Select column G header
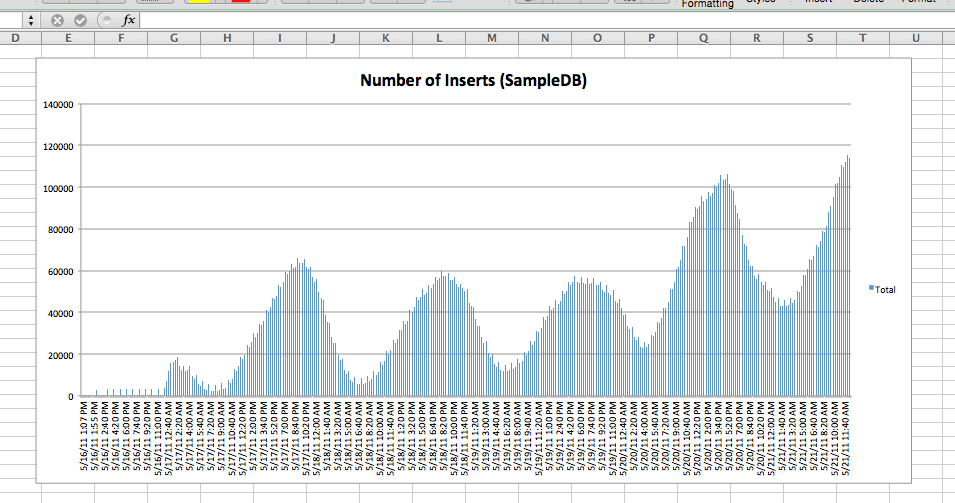Viewport: 955px width, 503px height. coord(174,38)
